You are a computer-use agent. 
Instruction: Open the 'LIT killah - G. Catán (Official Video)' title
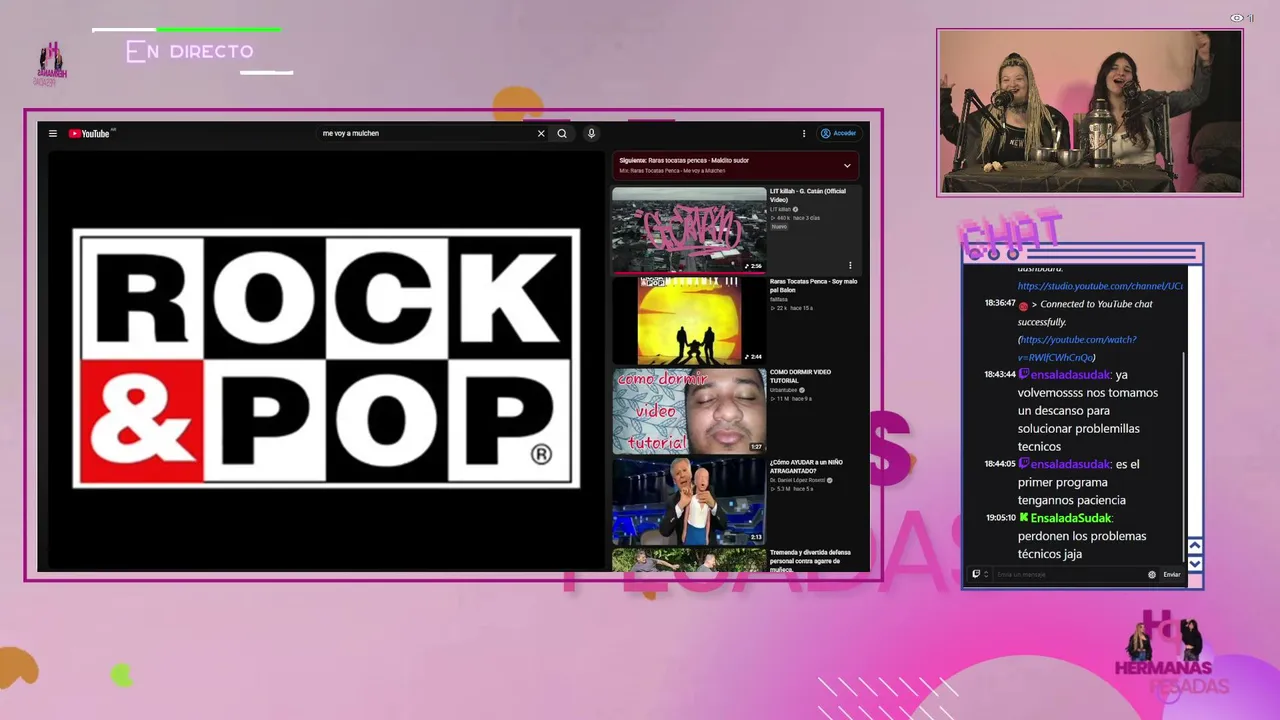pyautogui.click(x=808, y=195)
